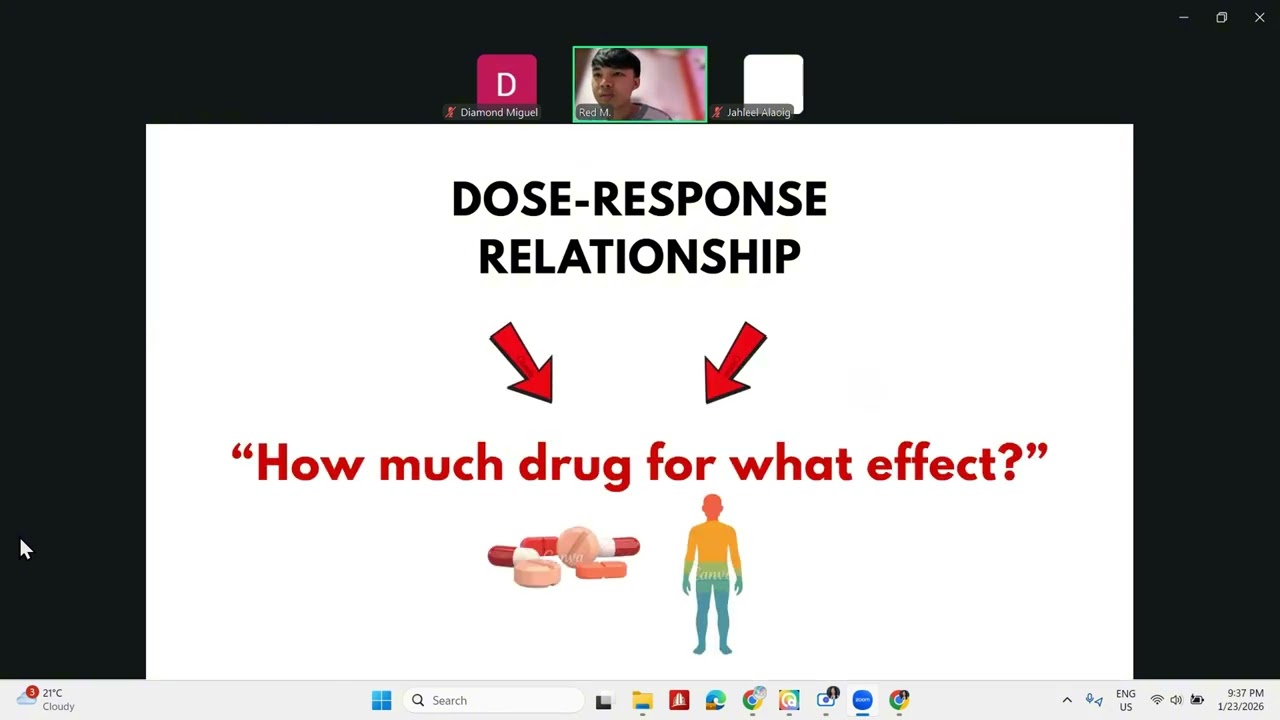Open Wi-Fi network settings in tray
Viewport: 1280px width, 720px height.
pyautogui.click(x=1157, y=700)
